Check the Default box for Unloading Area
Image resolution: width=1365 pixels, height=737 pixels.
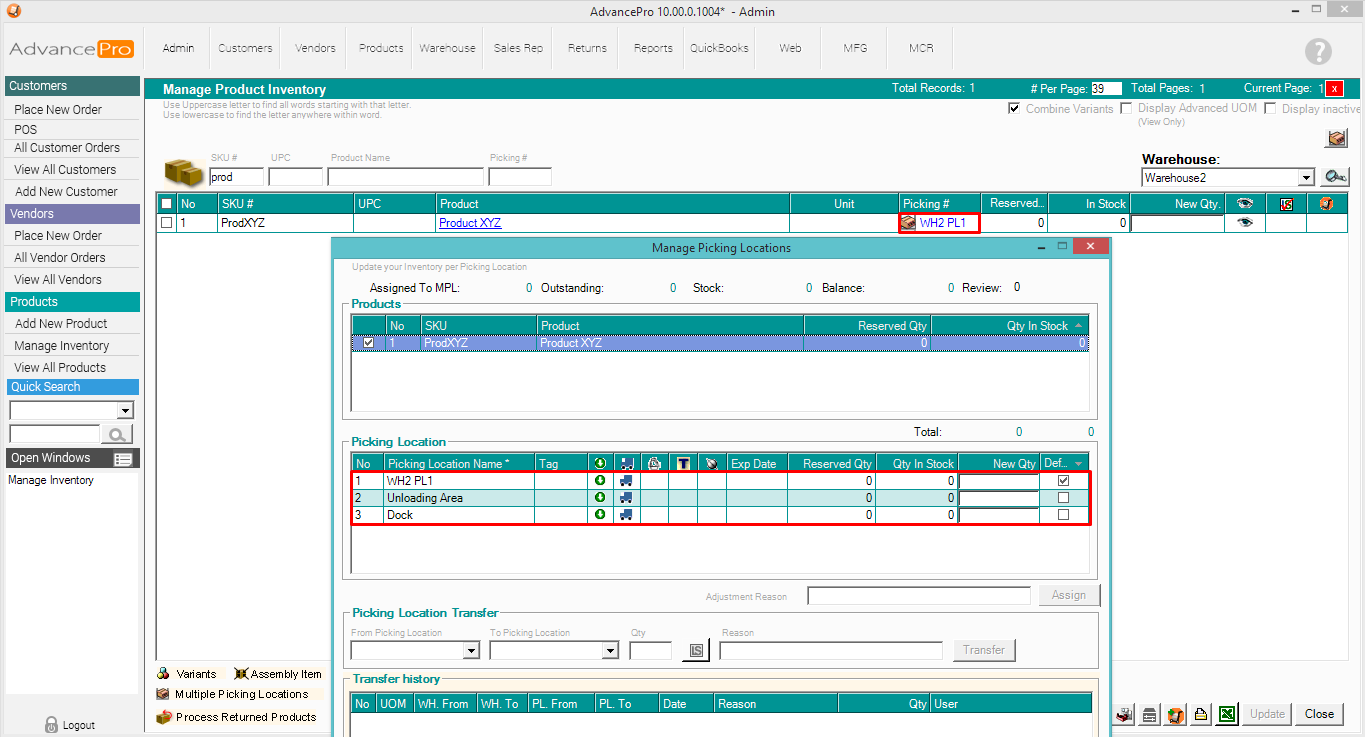click(1063, 498)
